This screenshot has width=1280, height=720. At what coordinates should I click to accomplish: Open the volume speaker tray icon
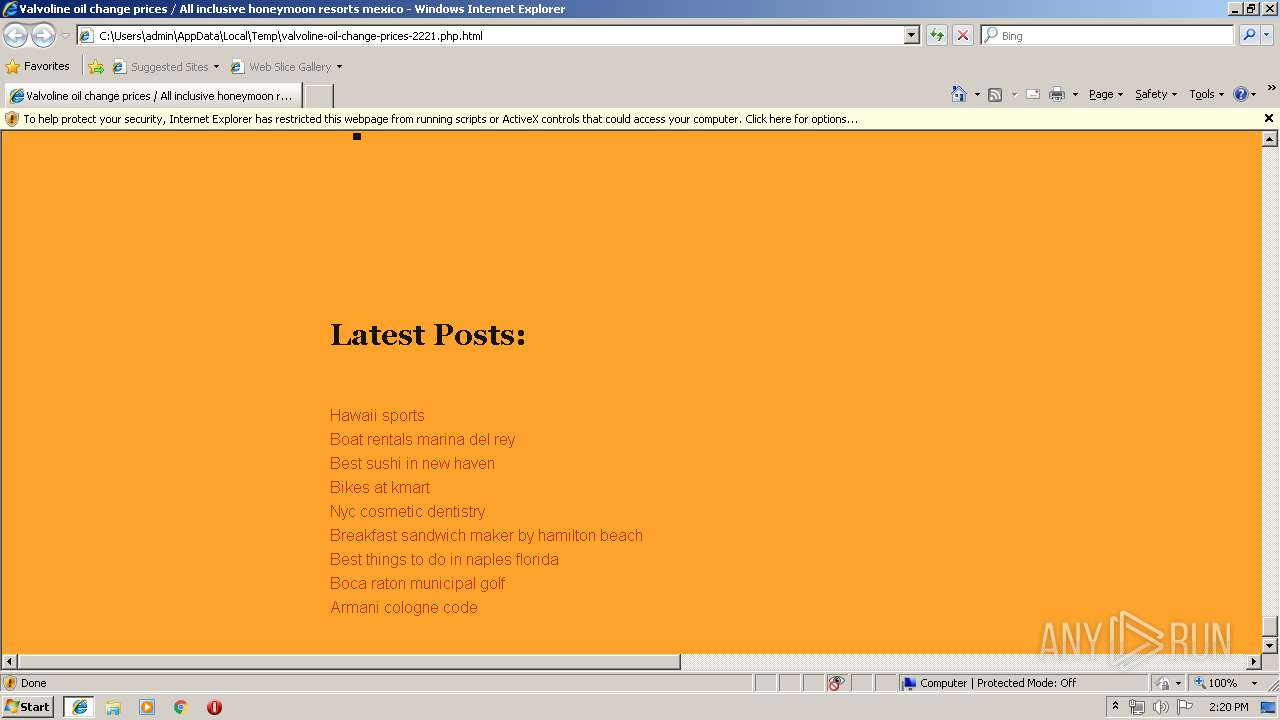click(x=1160, y=707)
